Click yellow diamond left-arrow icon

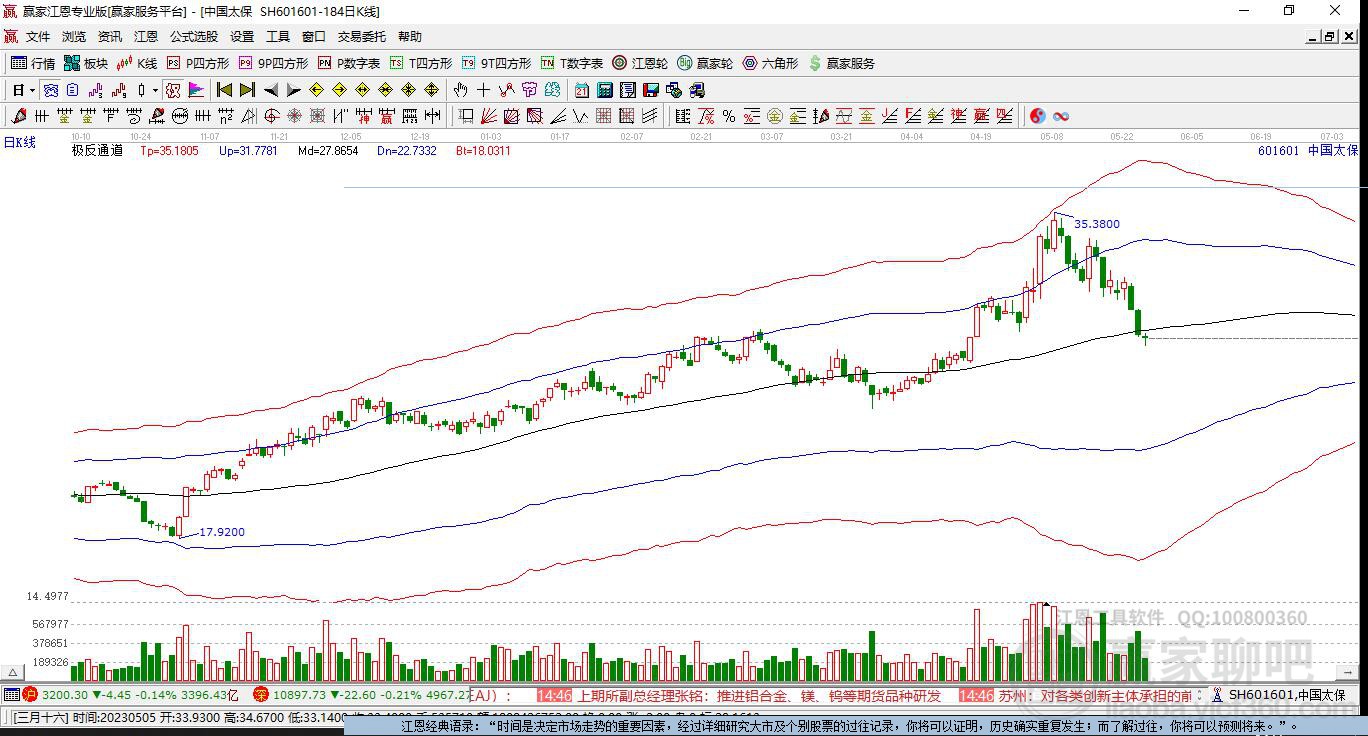(316, 90)
